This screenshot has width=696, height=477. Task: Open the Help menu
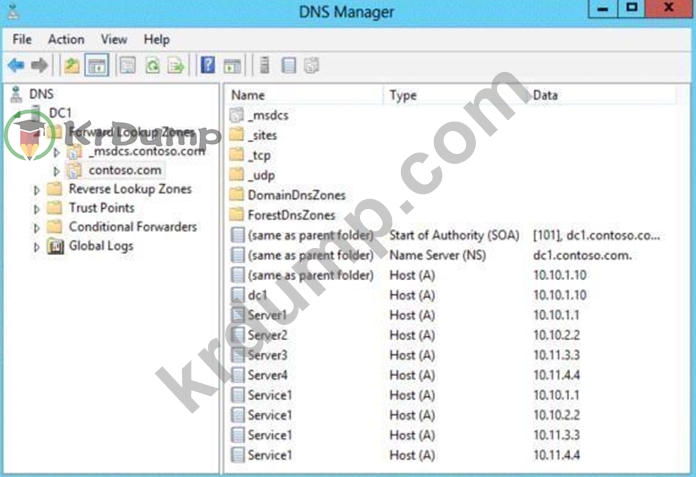tap(157, 39)
